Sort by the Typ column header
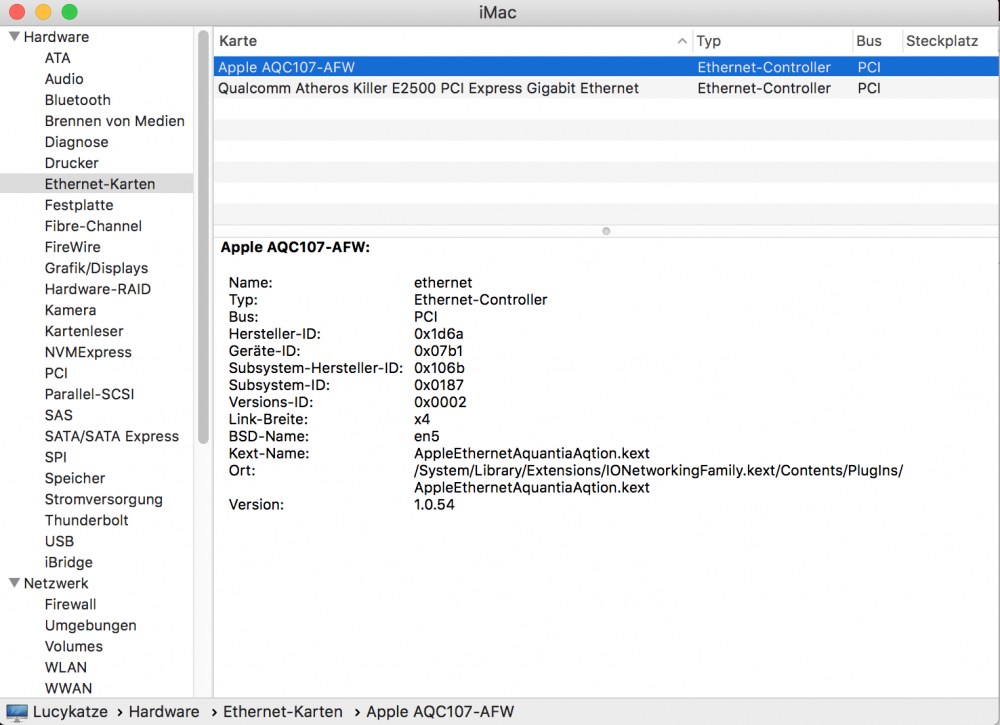This screenshot has width=1000, height=725. tap(772, 41)
